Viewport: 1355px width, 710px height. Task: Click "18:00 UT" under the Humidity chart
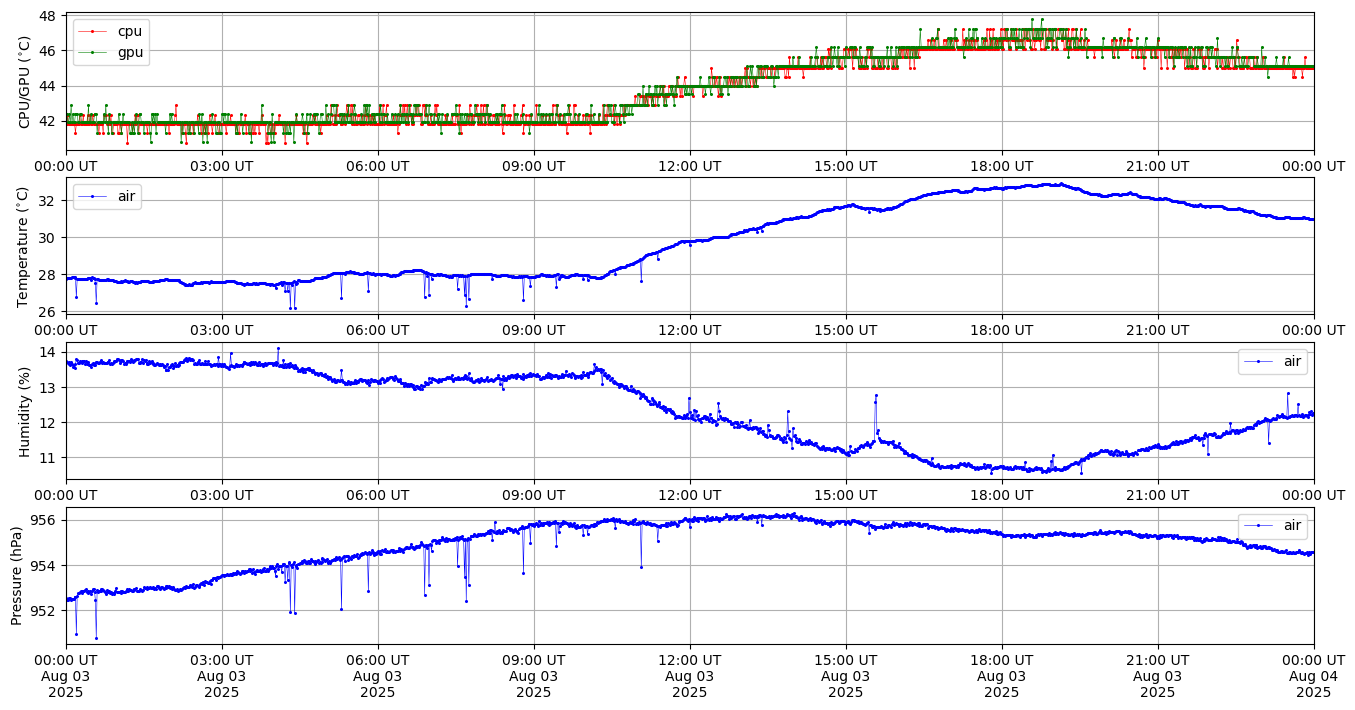(x=1002, y=495)
